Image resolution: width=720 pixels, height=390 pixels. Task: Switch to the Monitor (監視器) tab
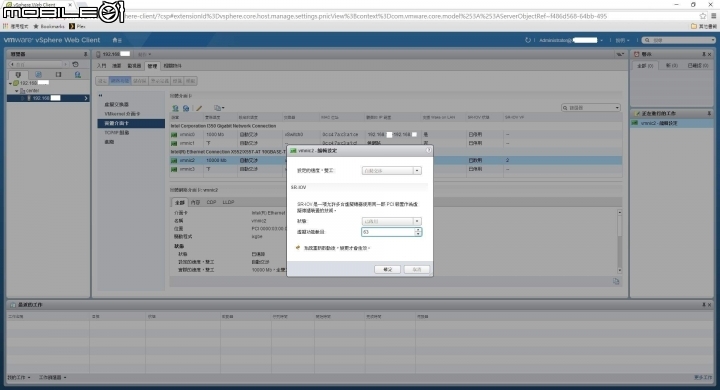(x=134, y=66)
